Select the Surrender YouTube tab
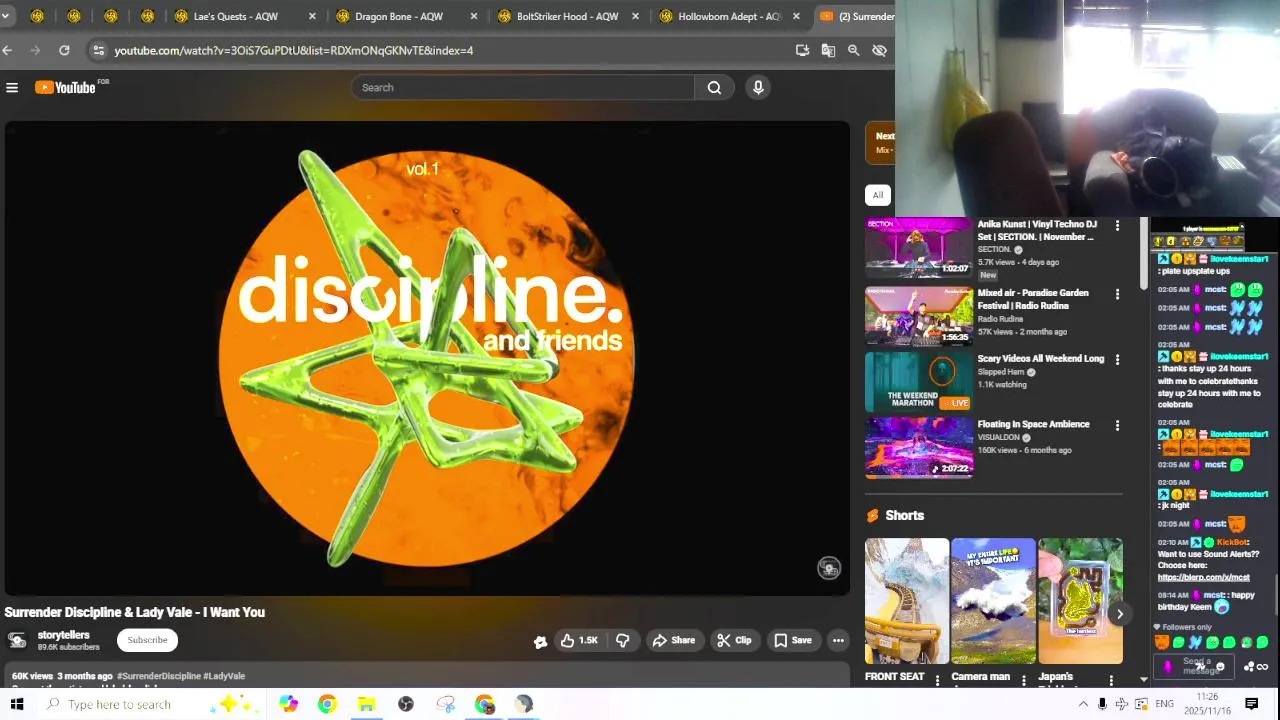This screenshot has width=1280, height=720. click(x=855, y=16)
